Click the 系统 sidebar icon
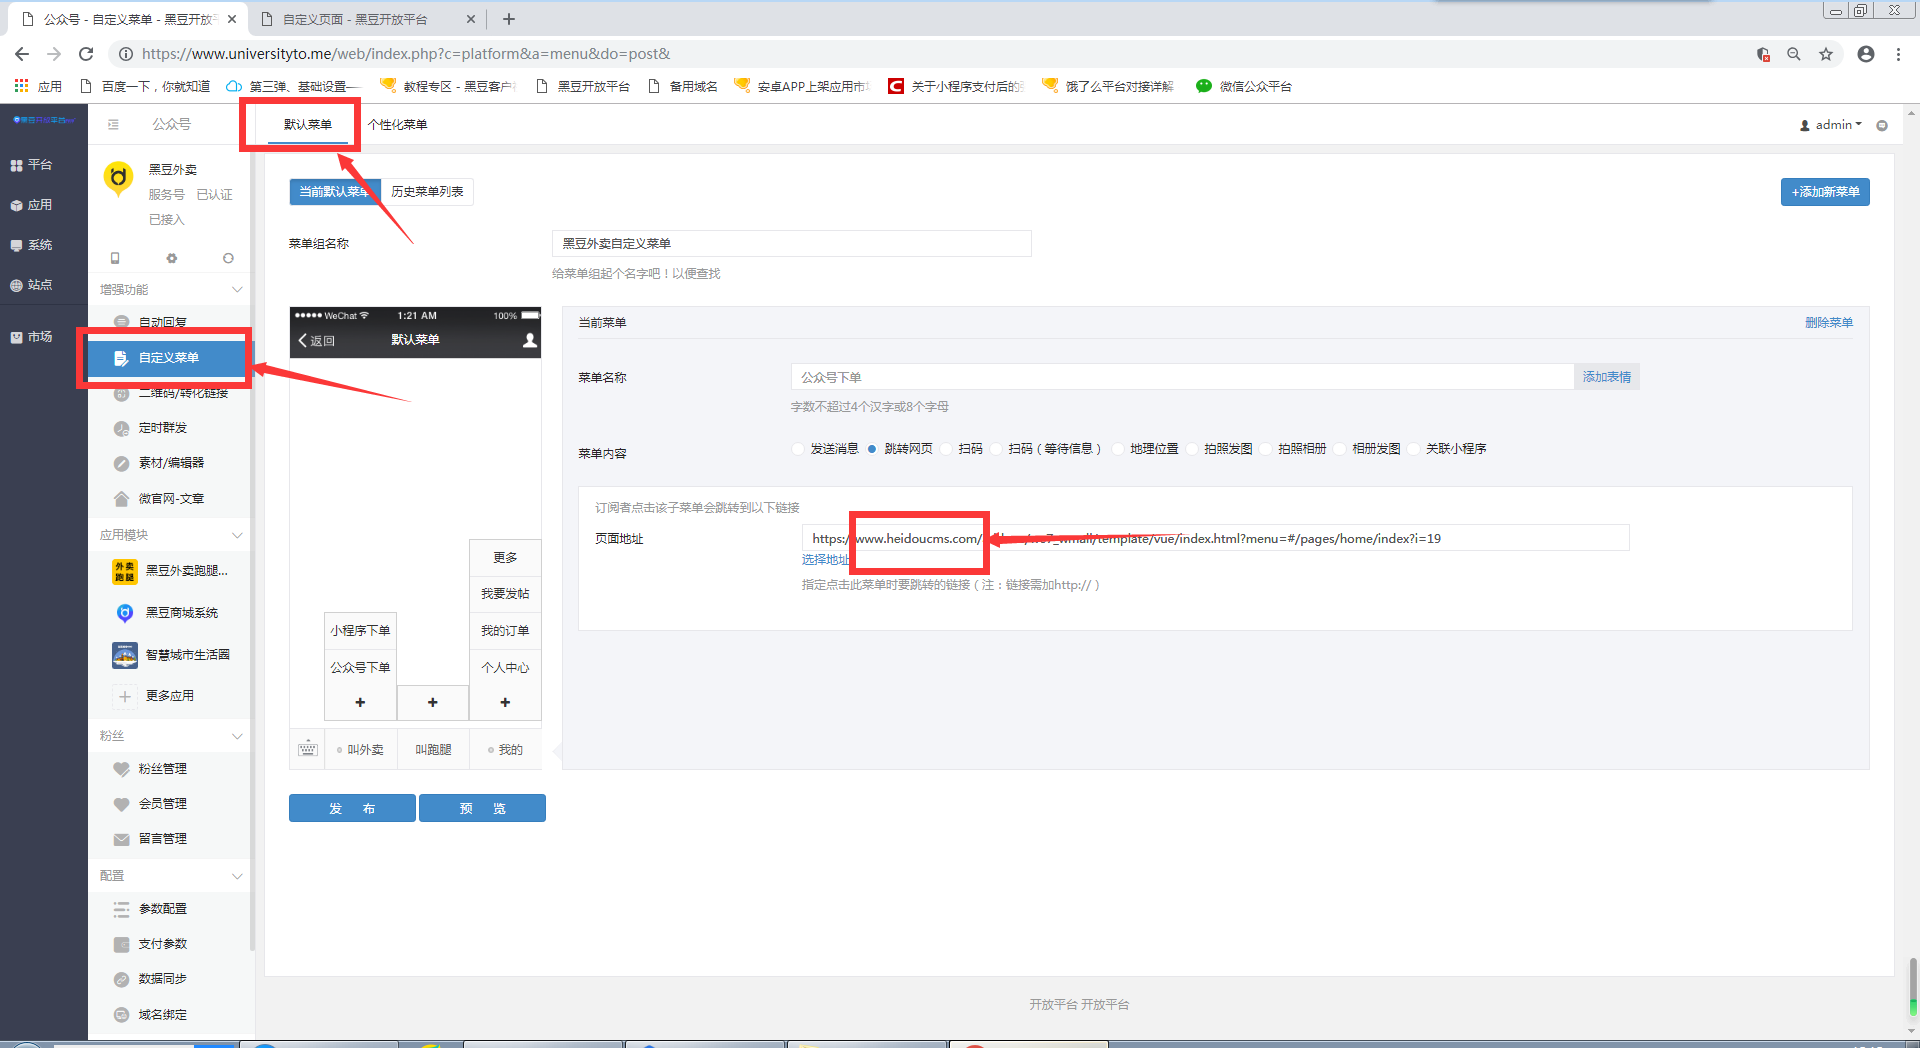The width and height of the screenshot is (1920, 1048). [16, 245]
